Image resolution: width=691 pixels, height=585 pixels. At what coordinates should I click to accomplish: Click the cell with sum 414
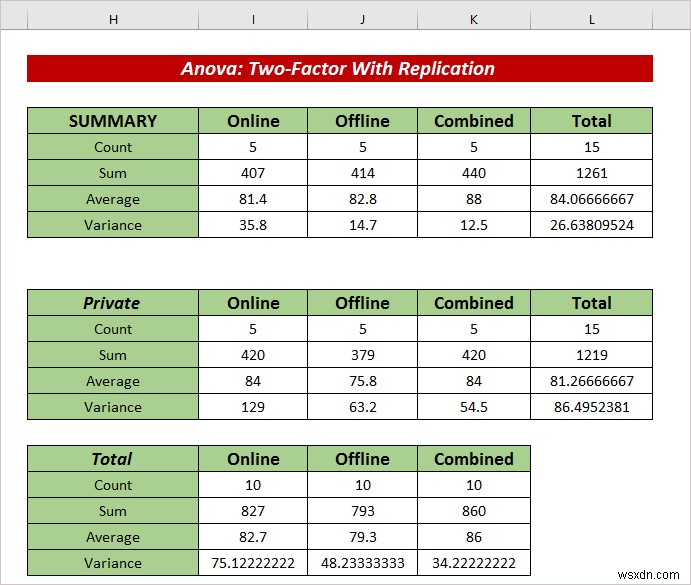pos(362,173)
